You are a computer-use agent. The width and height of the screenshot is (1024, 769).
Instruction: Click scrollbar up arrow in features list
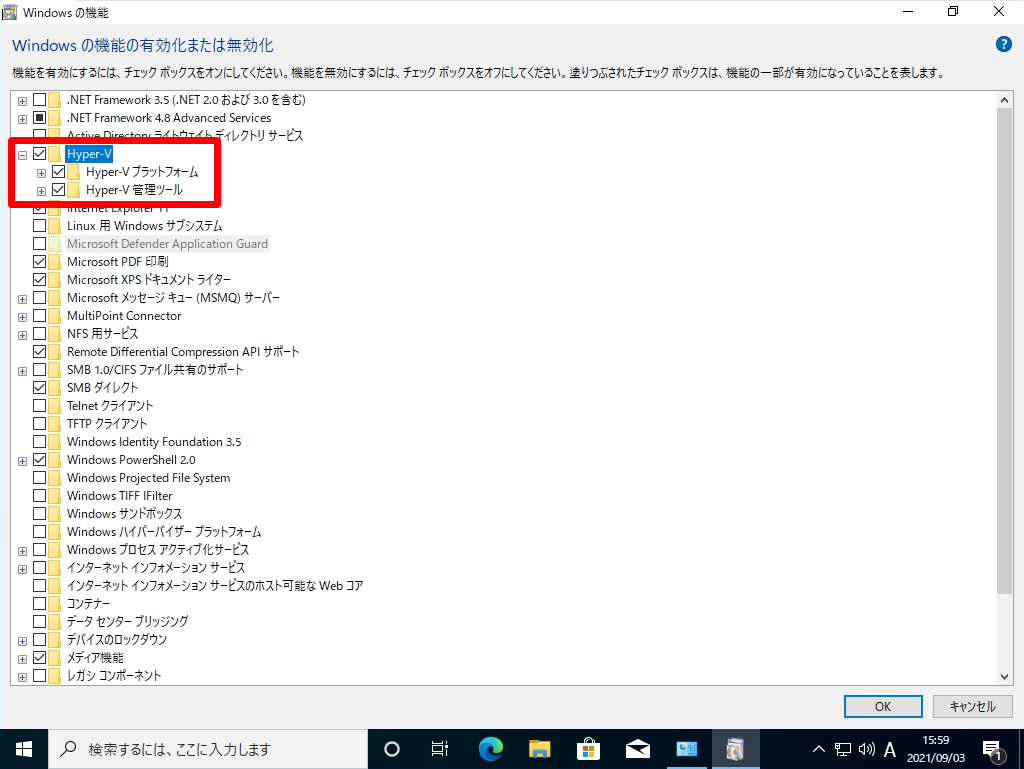pyautogui.click(x=1004, y=100)
